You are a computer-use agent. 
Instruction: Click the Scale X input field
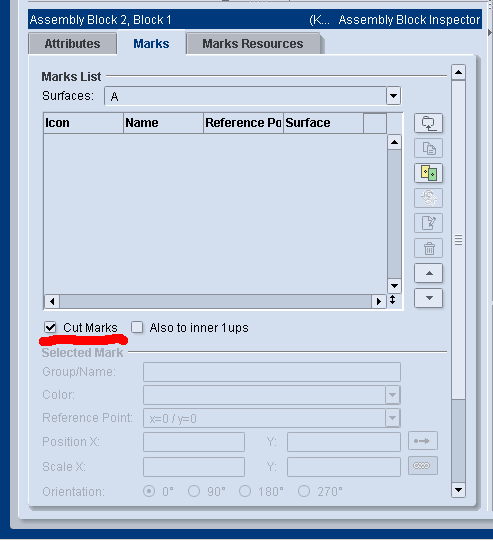(x=194, y=467)
